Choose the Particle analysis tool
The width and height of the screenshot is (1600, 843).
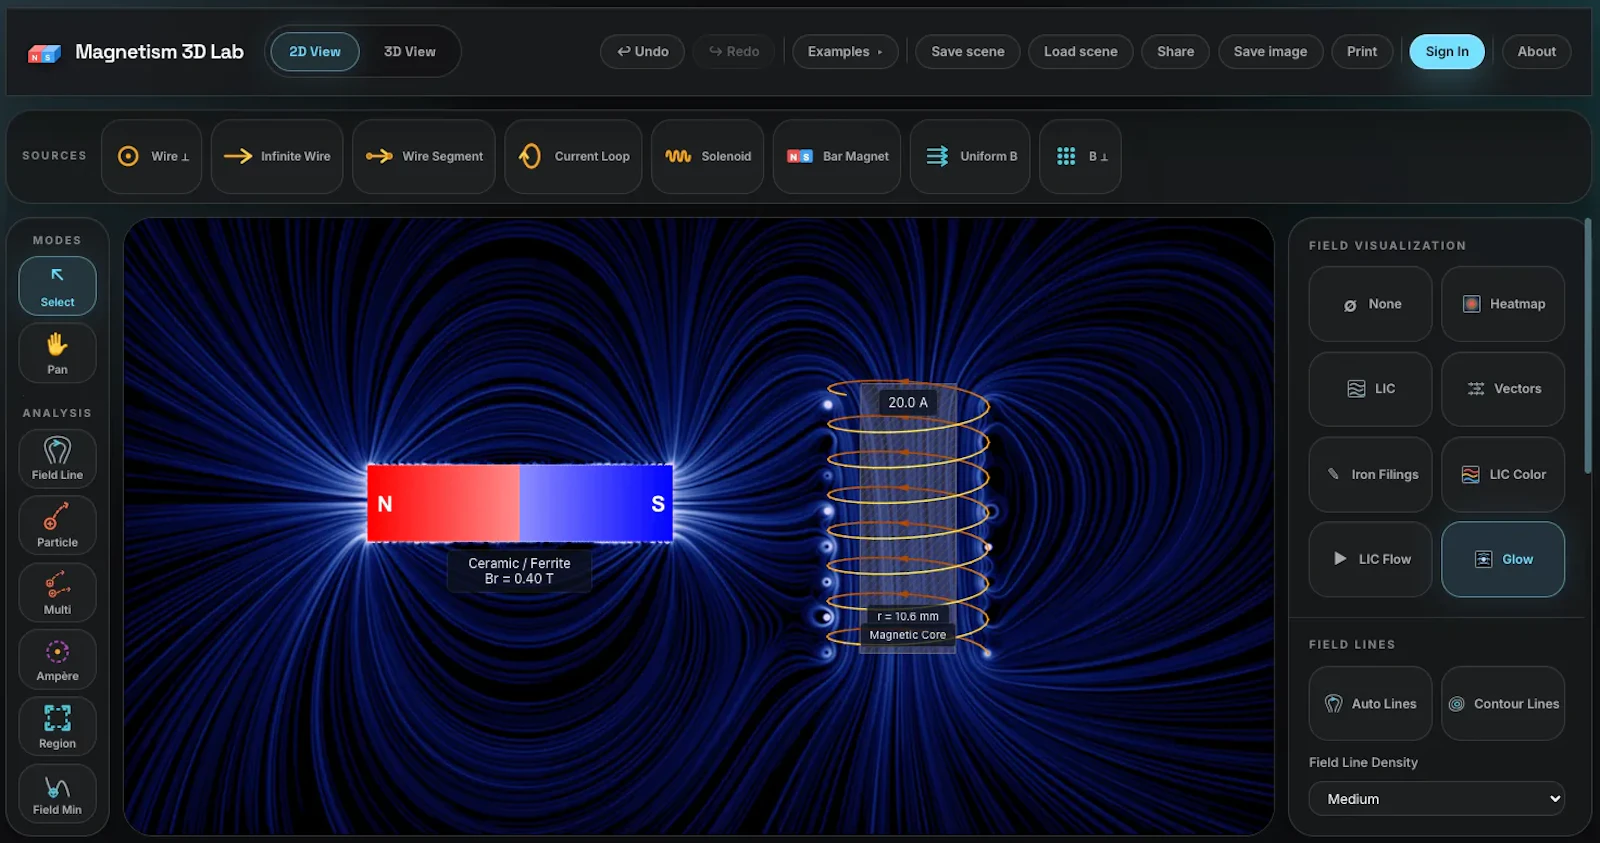click(x=57, y=525)
